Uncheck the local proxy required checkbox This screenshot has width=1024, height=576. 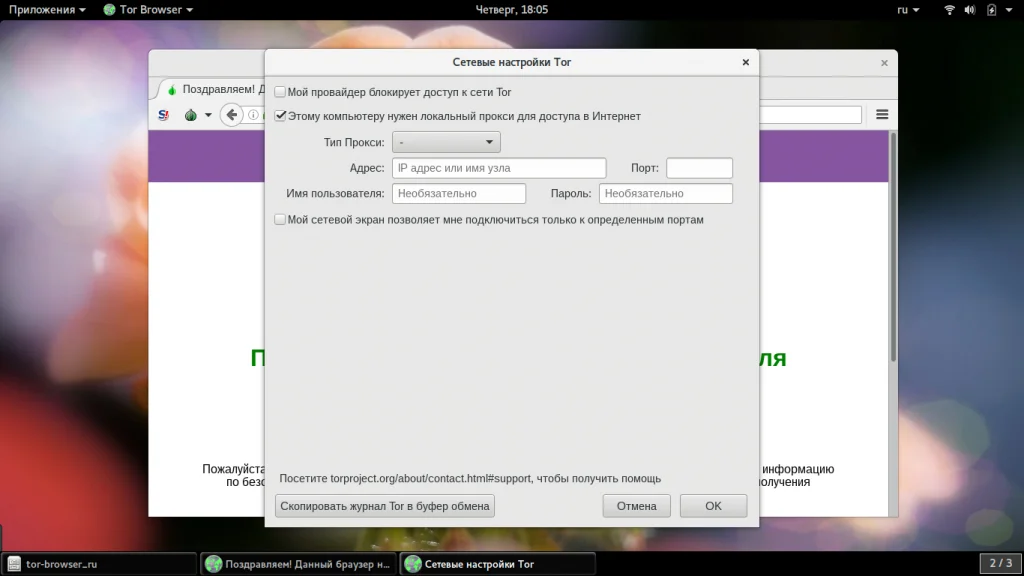click(281, 116)
